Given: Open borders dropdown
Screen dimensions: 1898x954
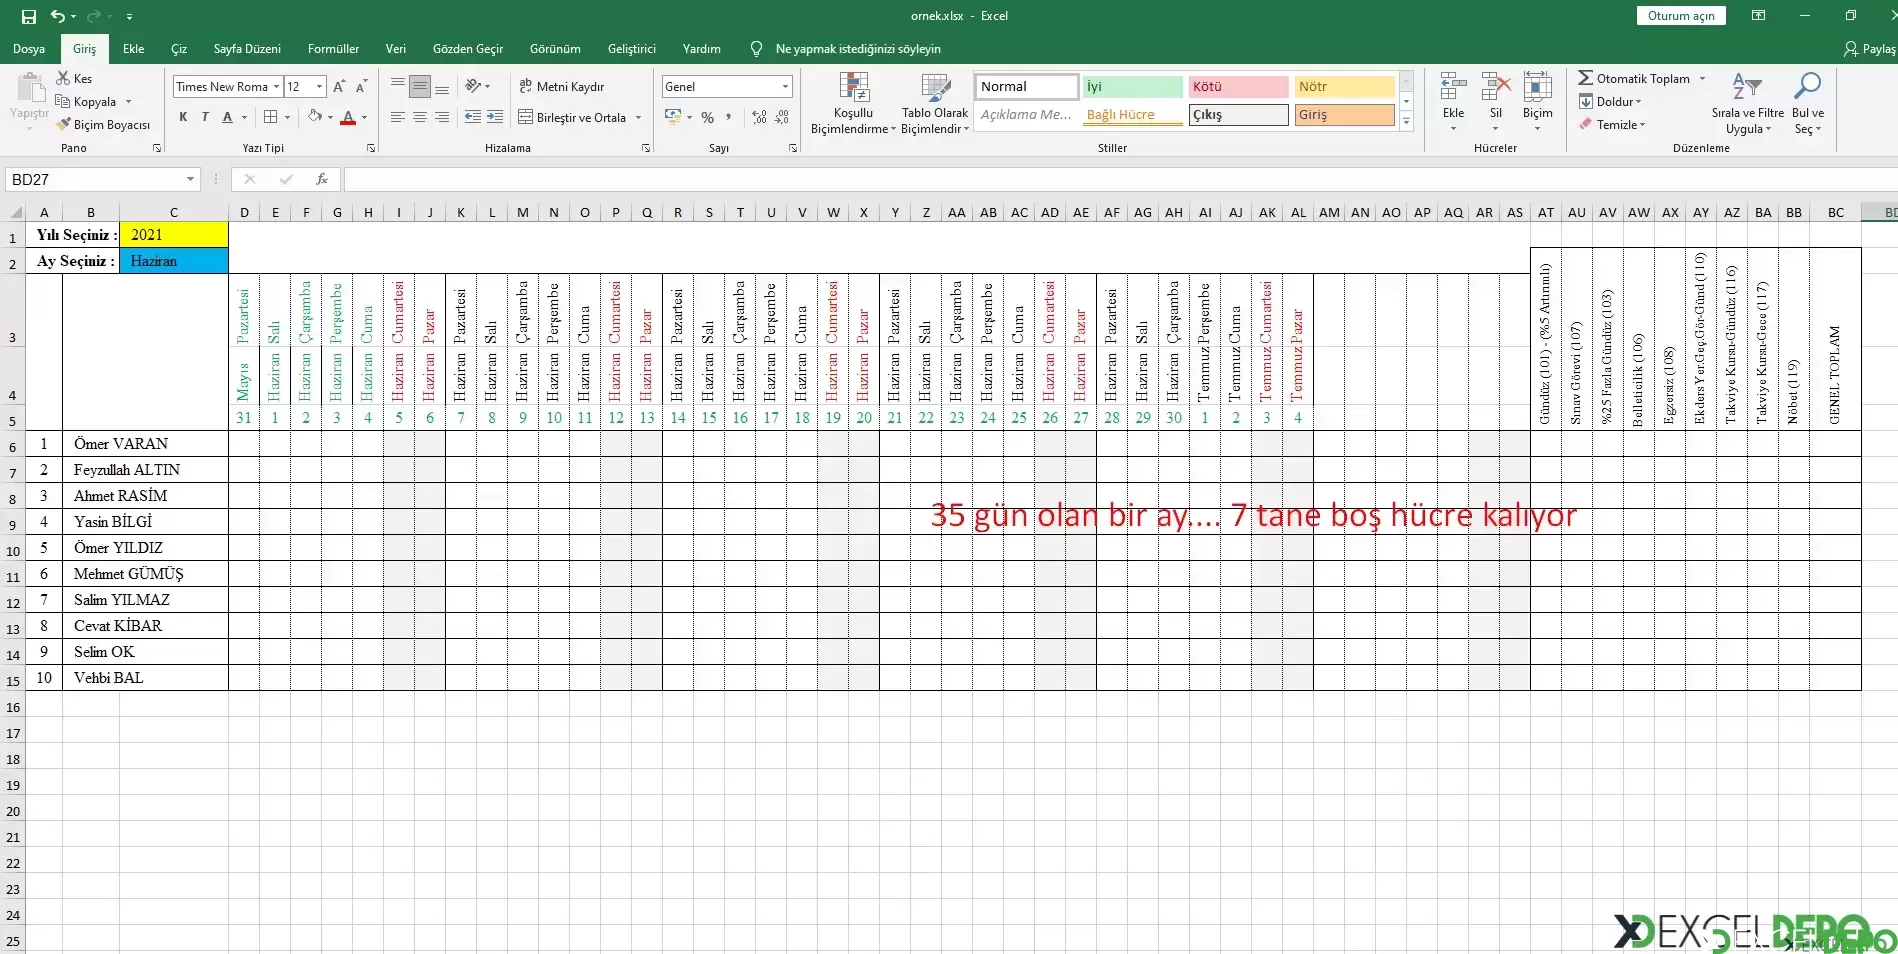Looking at the screenshot, I should pos(287,117).
